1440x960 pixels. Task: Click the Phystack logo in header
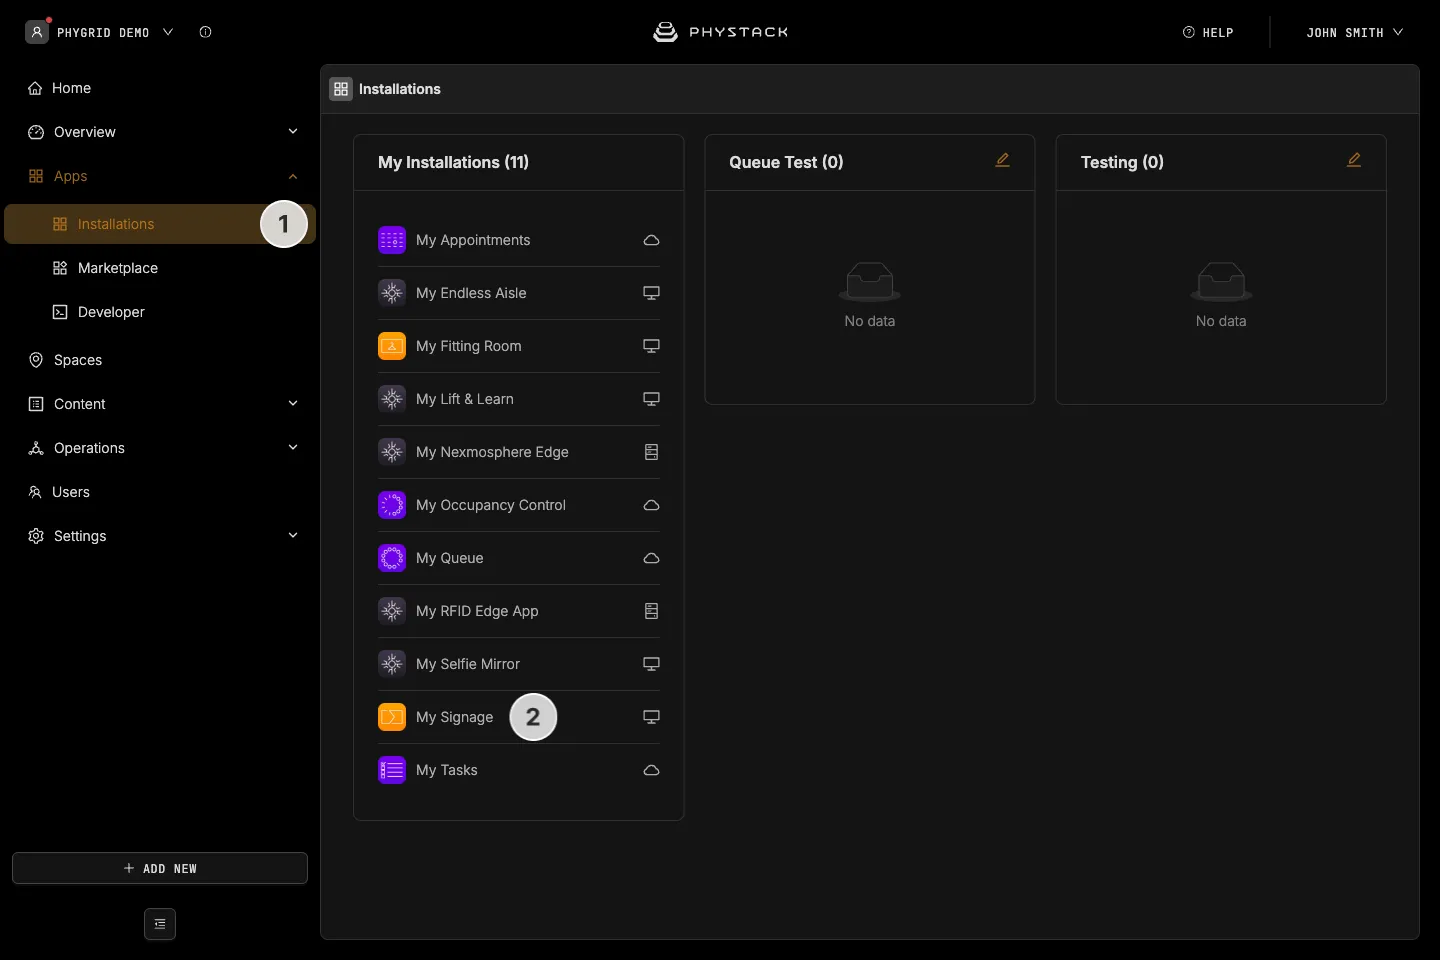point(720,32)
